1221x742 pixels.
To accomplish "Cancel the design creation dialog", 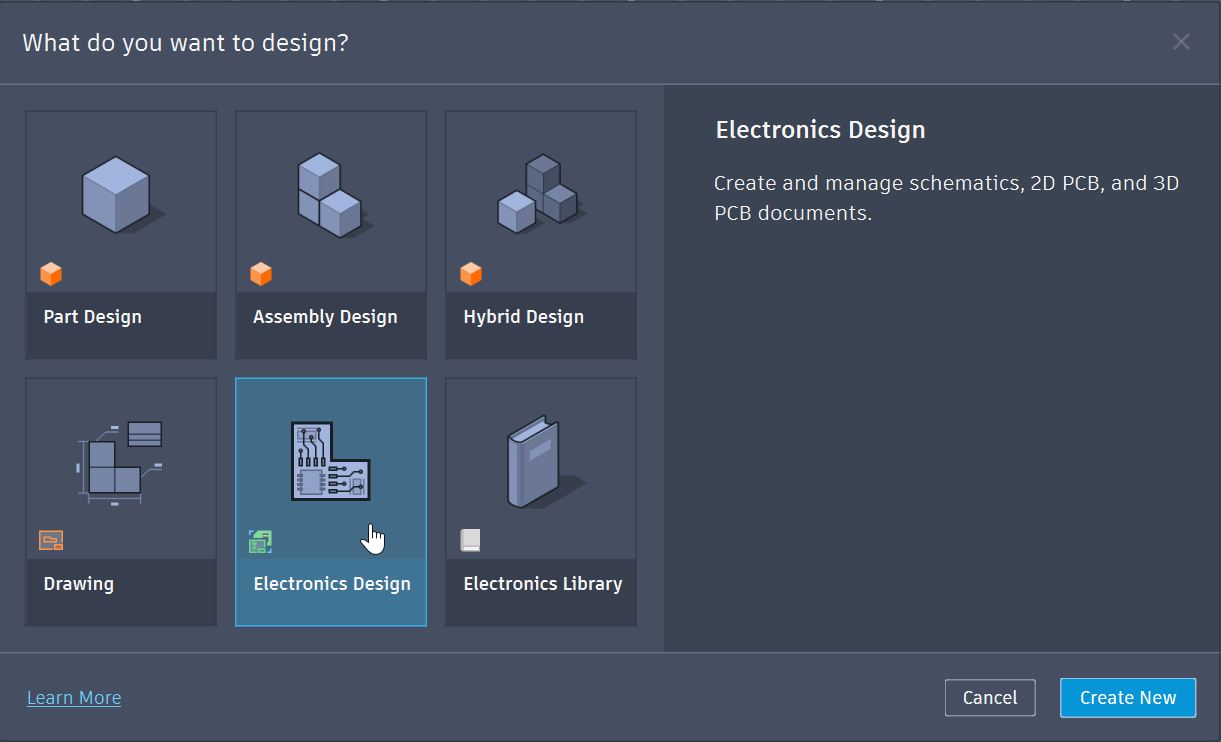I will click(990, 697).
